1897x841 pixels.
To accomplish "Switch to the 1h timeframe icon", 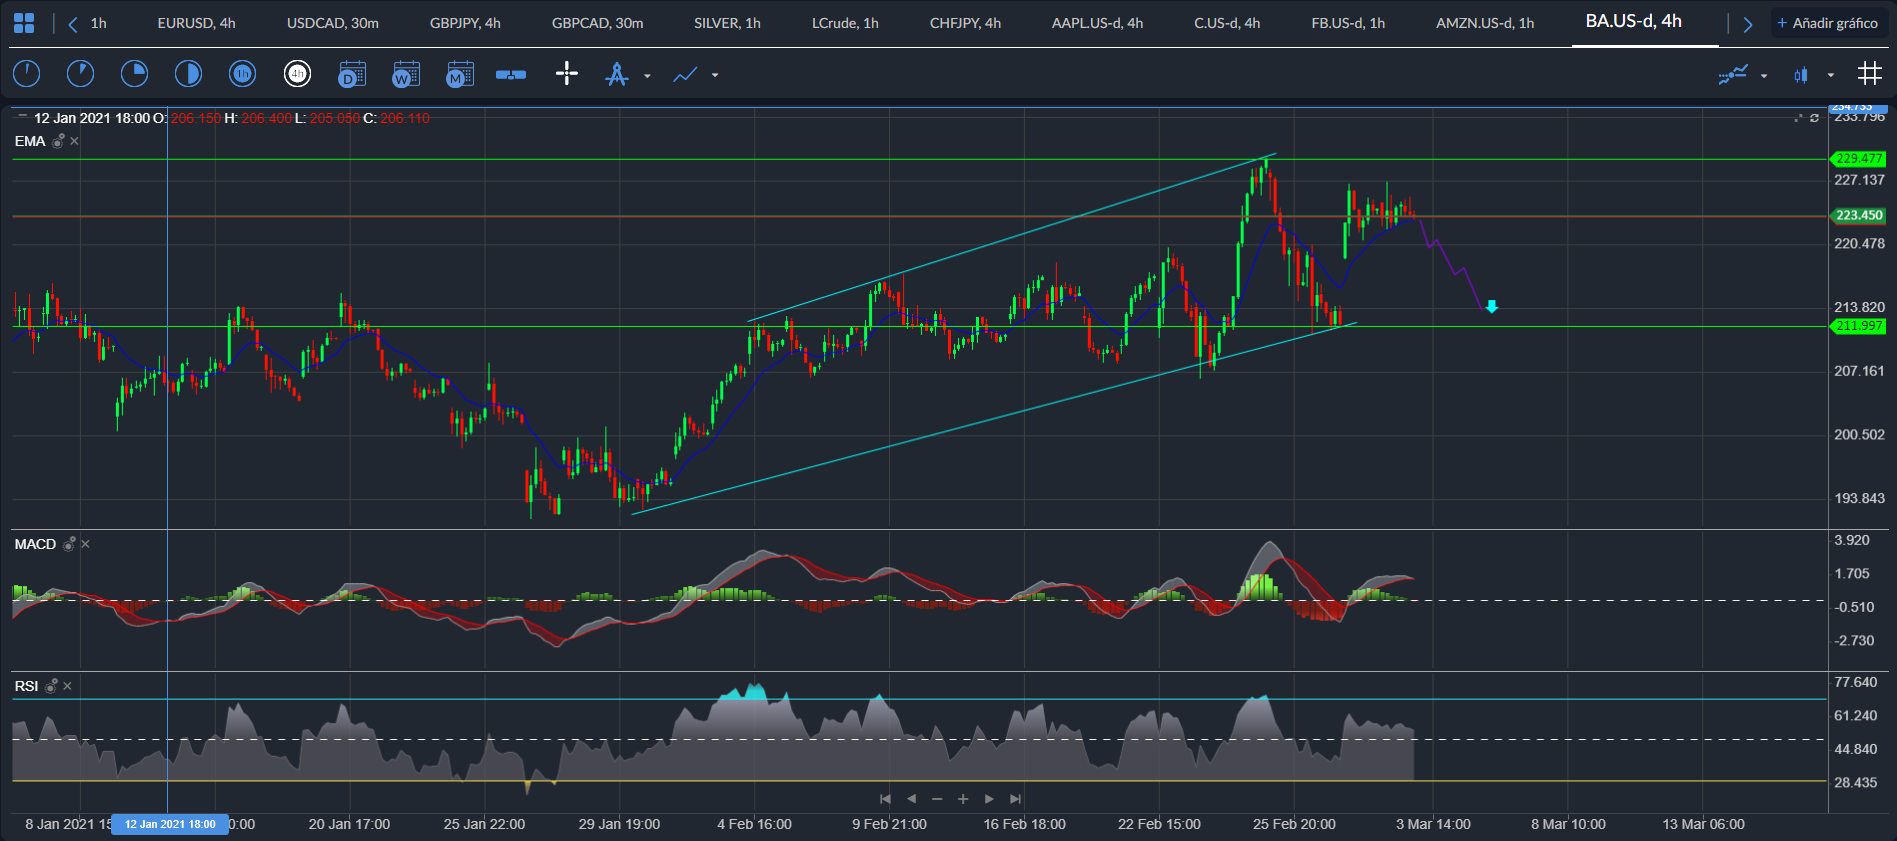I will pos(242,73).
